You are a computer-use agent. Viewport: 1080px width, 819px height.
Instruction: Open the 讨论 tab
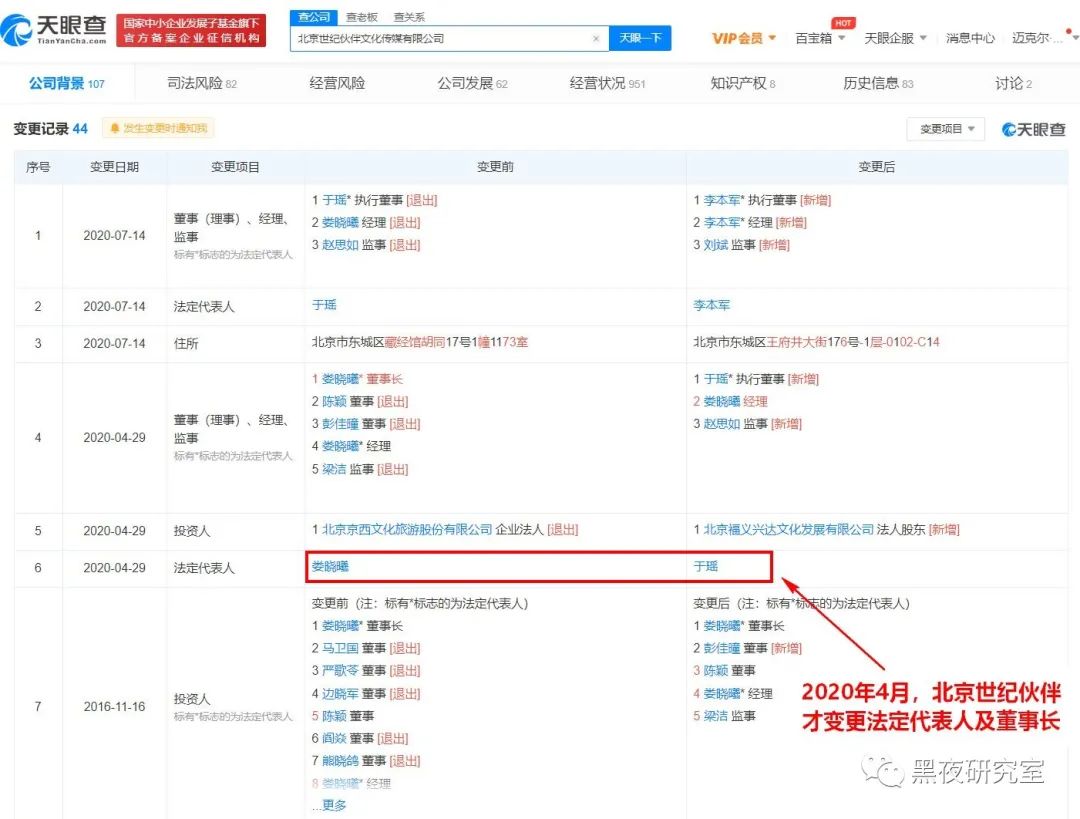(1013, 83)
